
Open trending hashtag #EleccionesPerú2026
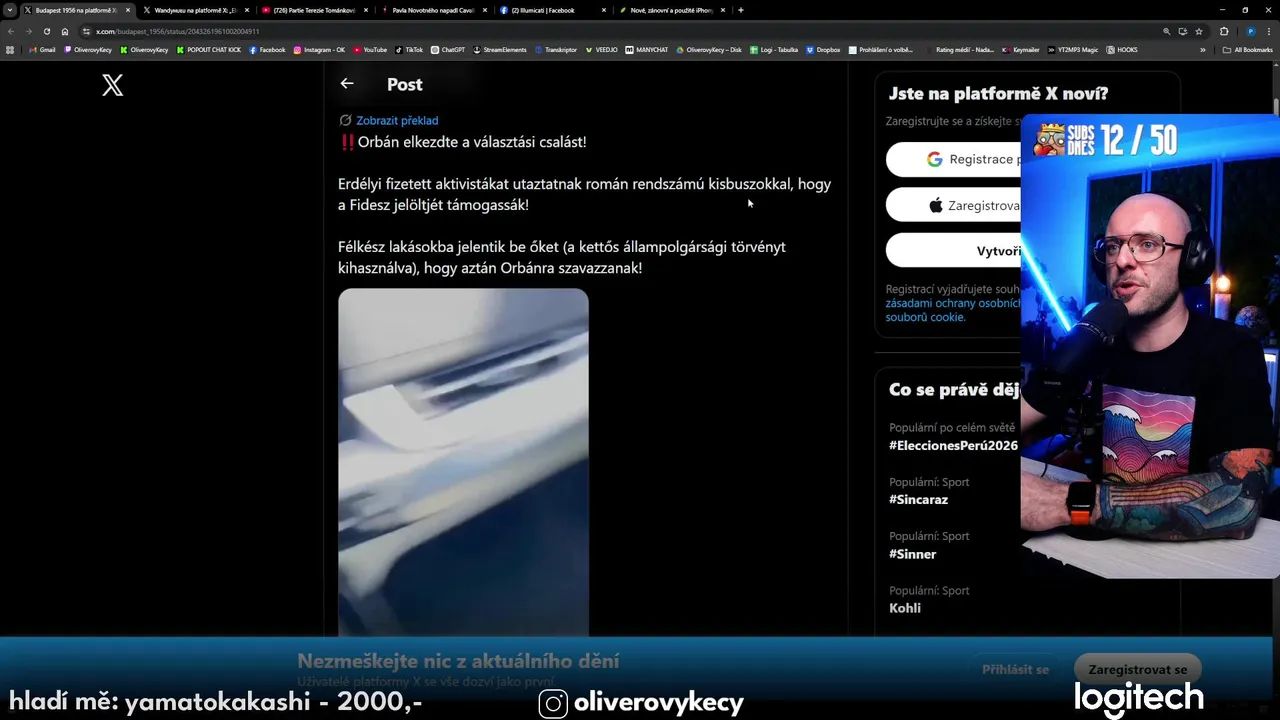click(x=953, y=446)
